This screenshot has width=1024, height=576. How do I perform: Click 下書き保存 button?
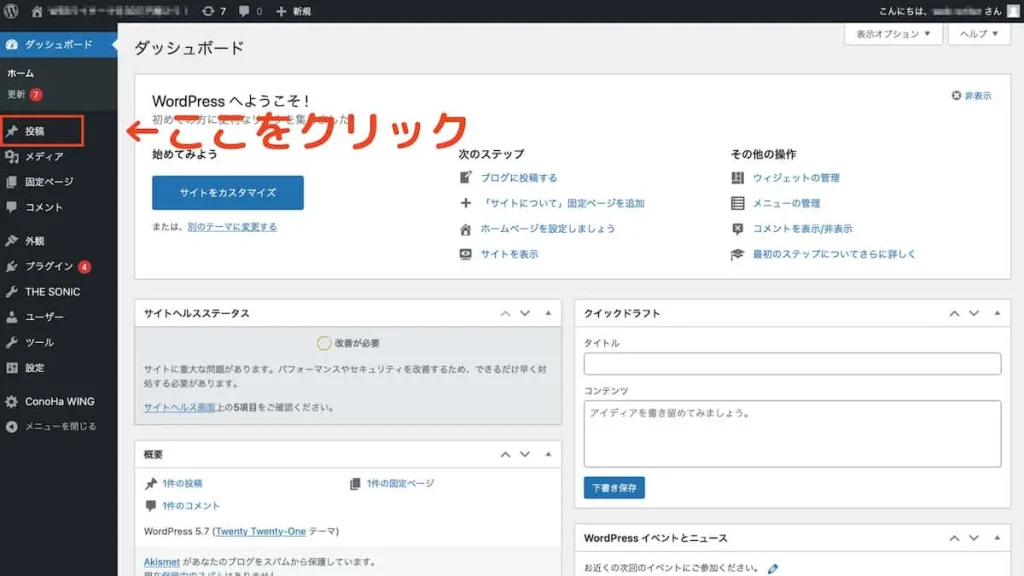[x=614, y=488]
